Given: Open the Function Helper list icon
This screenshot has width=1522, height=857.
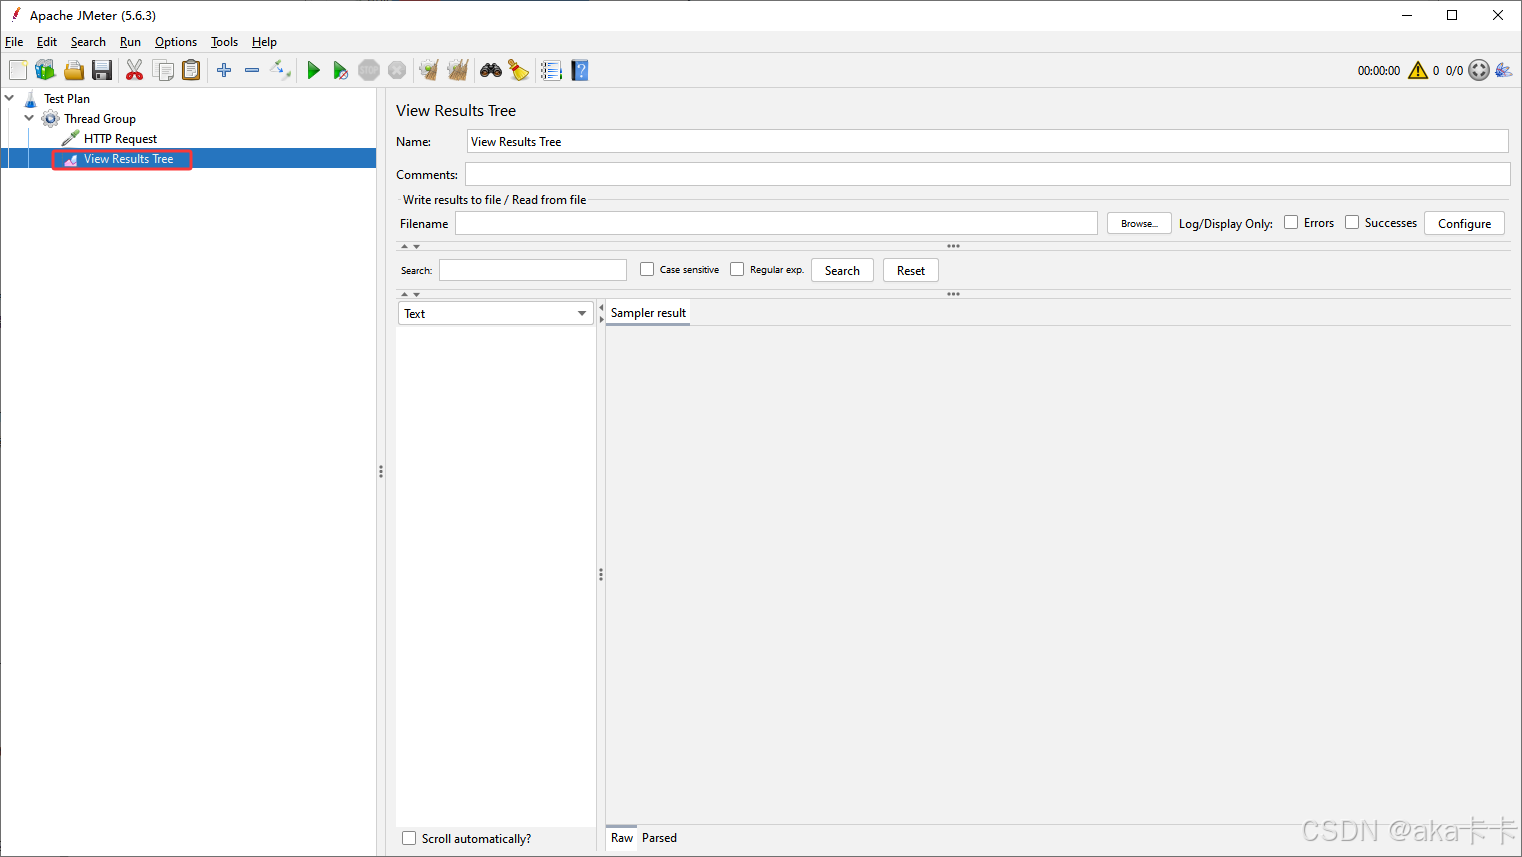Looking at the screenshot, I should click(551, 70).
